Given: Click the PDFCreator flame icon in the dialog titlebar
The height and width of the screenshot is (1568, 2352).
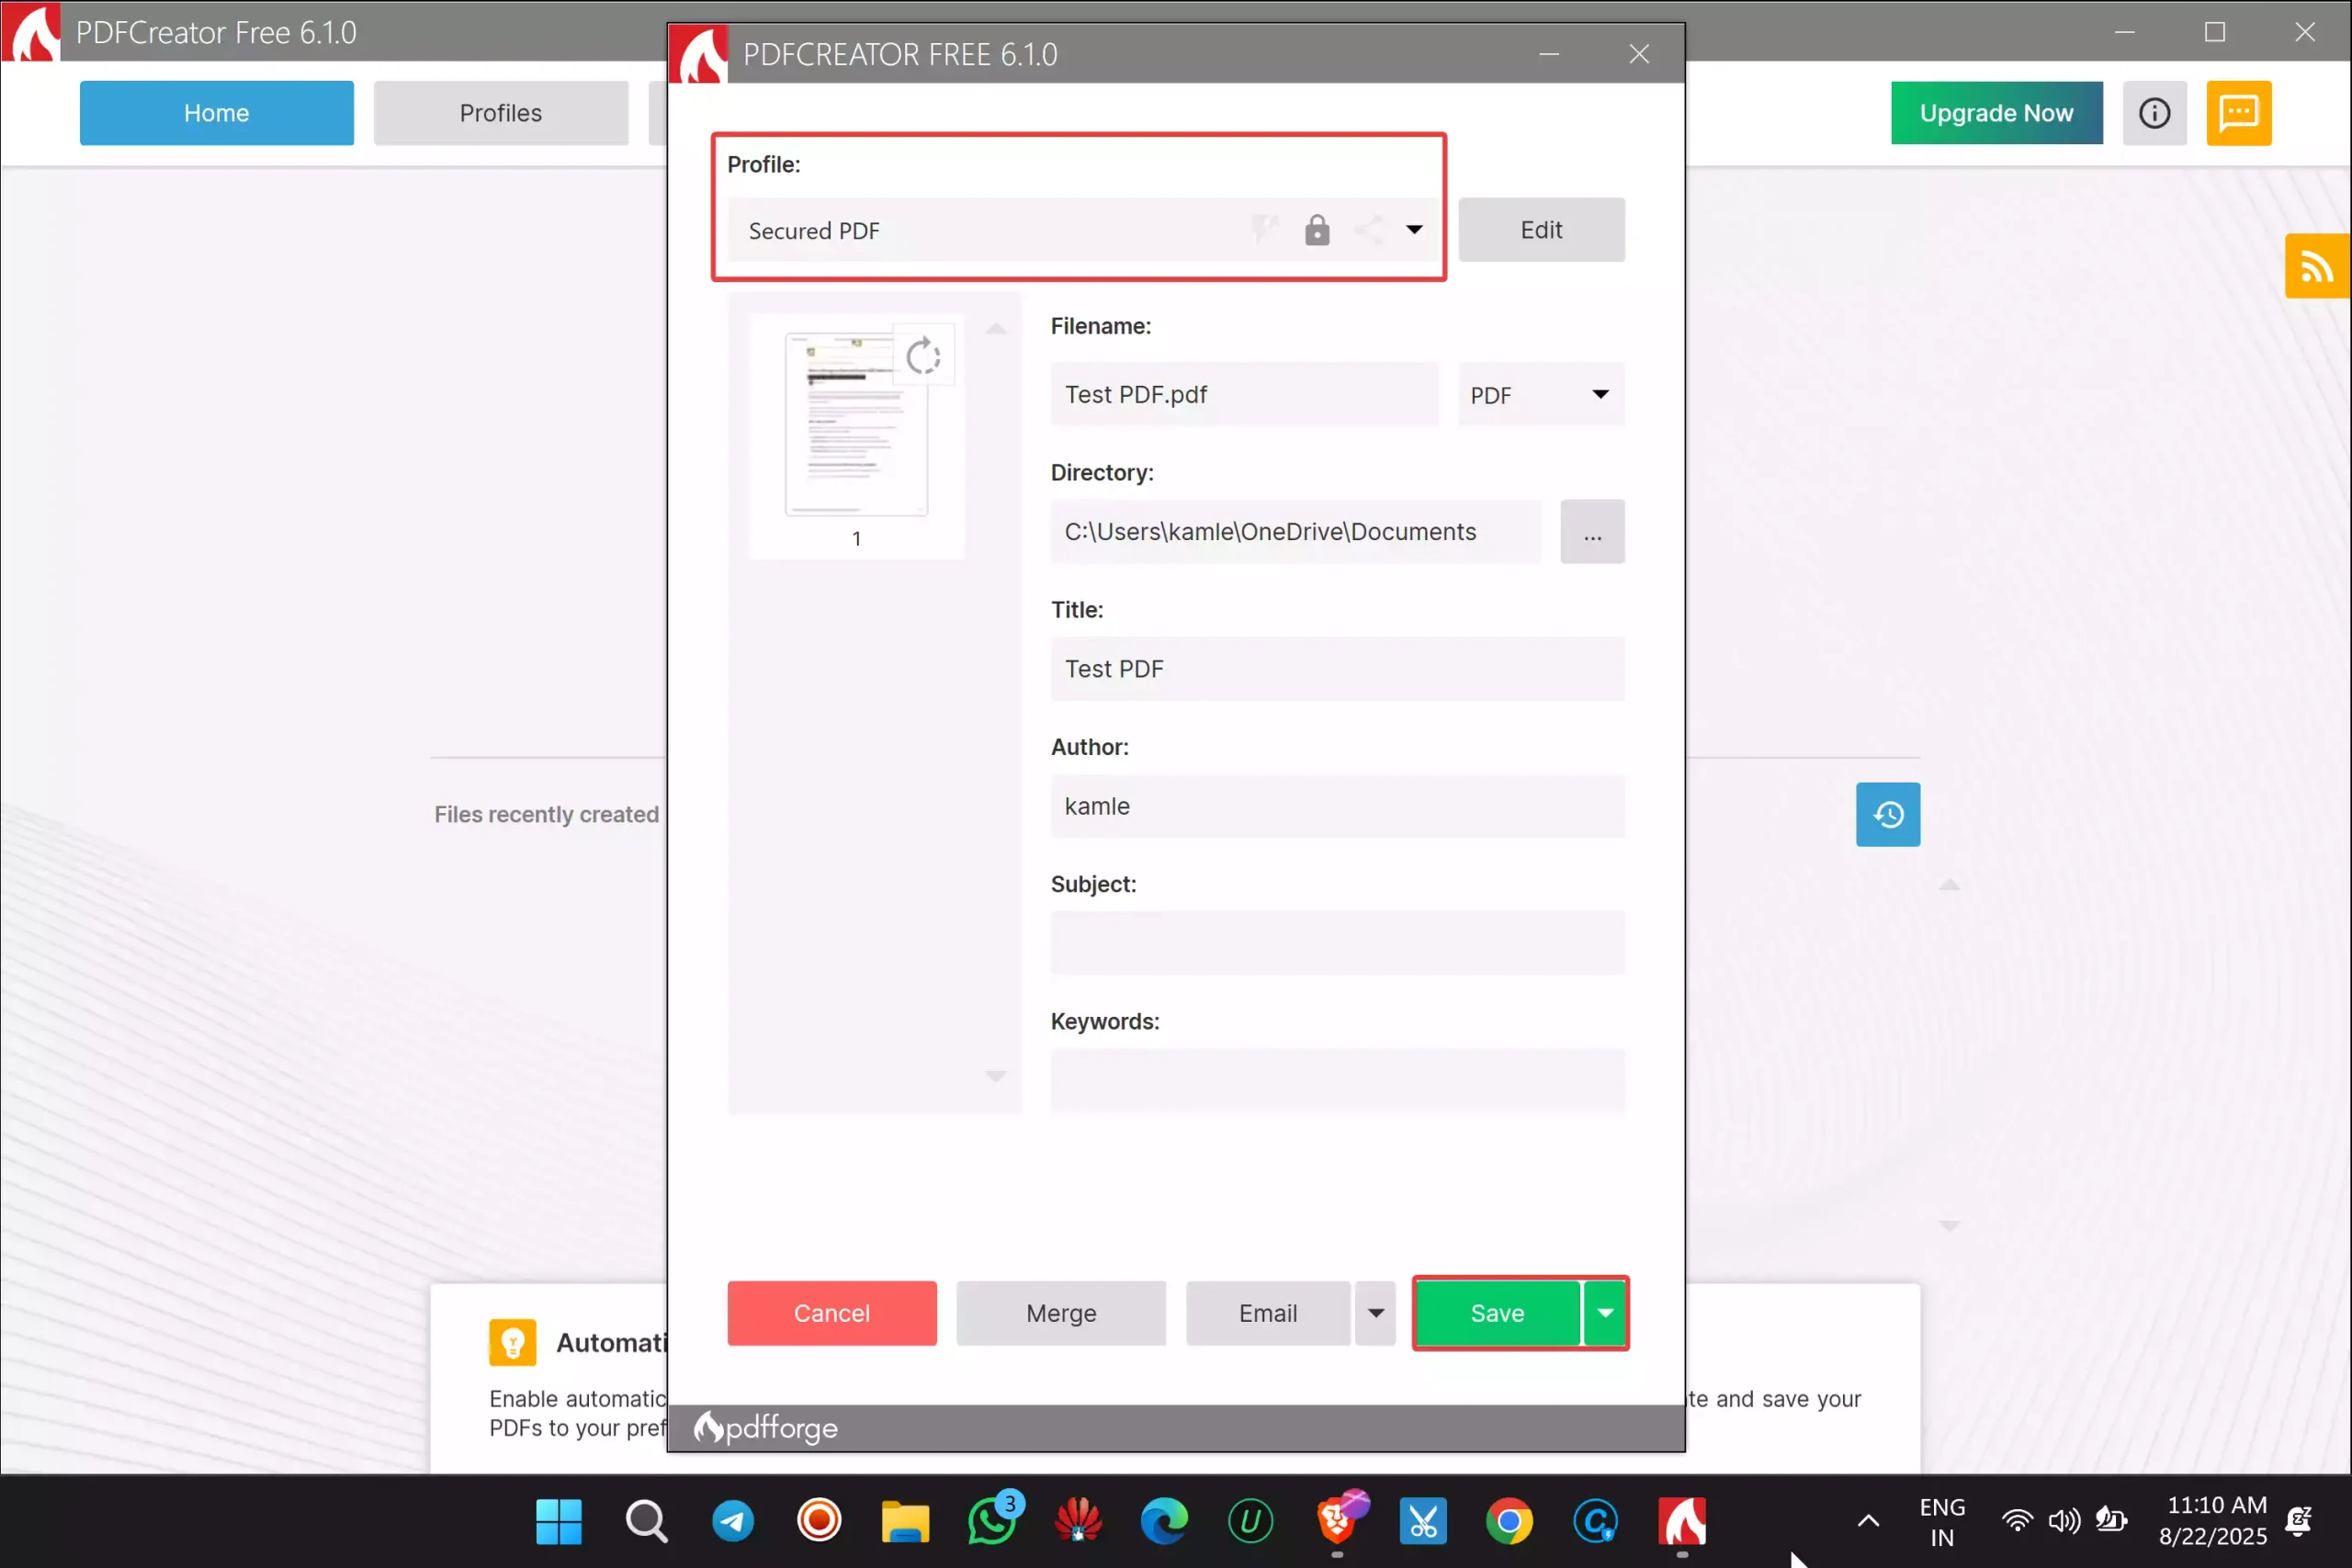Looking at the screenshot, I should click(x=699, y=54).
